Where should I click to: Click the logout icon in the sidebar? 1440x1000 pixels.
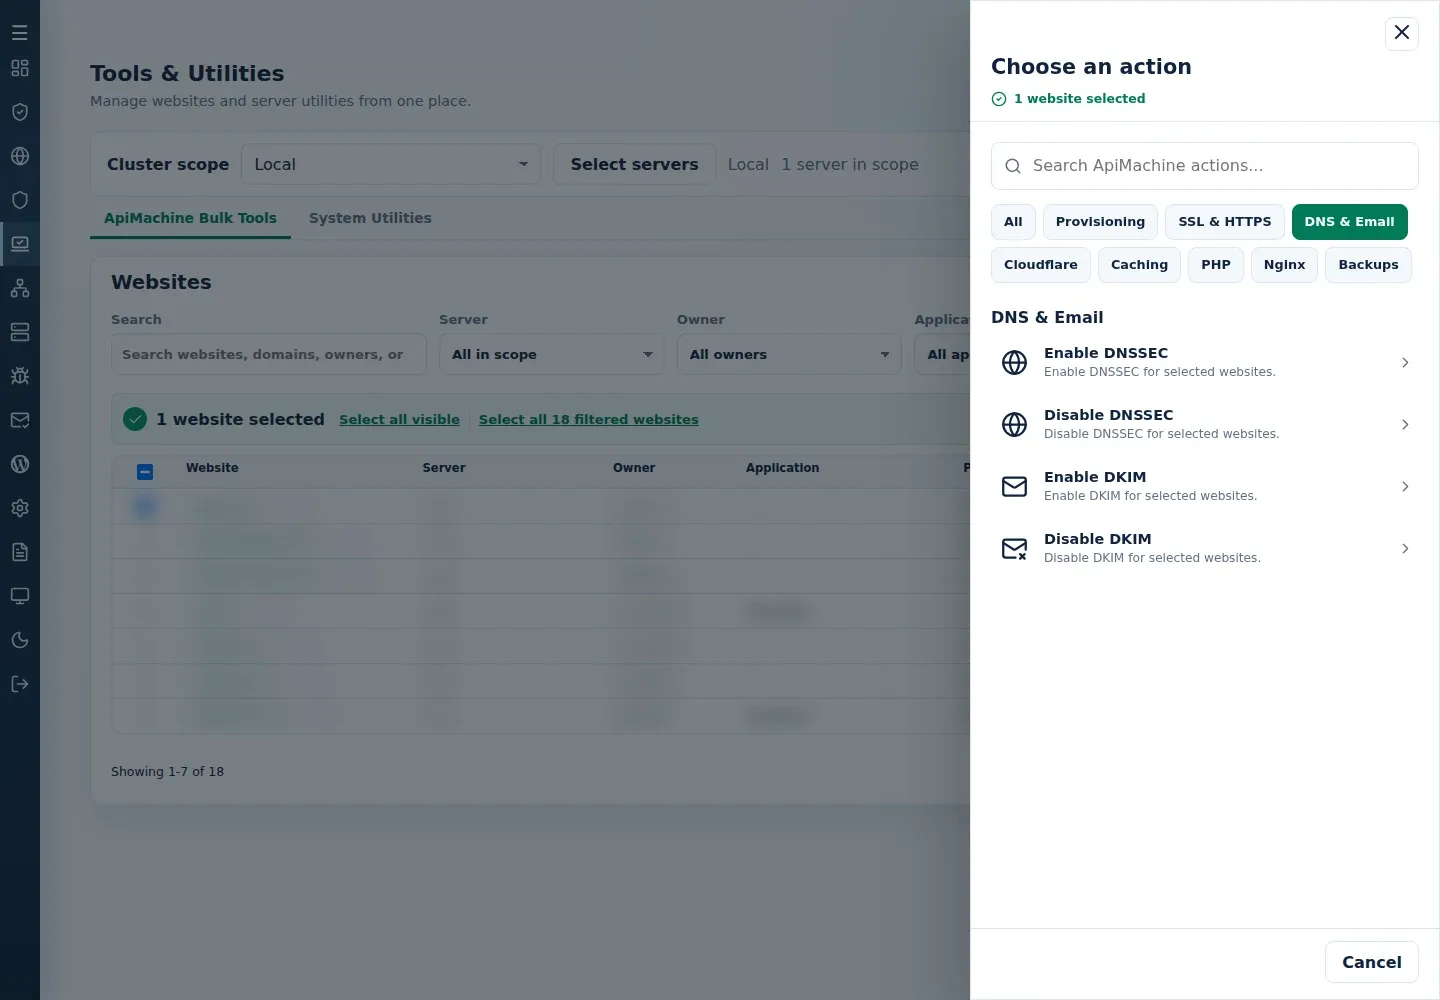coord(20,684)
